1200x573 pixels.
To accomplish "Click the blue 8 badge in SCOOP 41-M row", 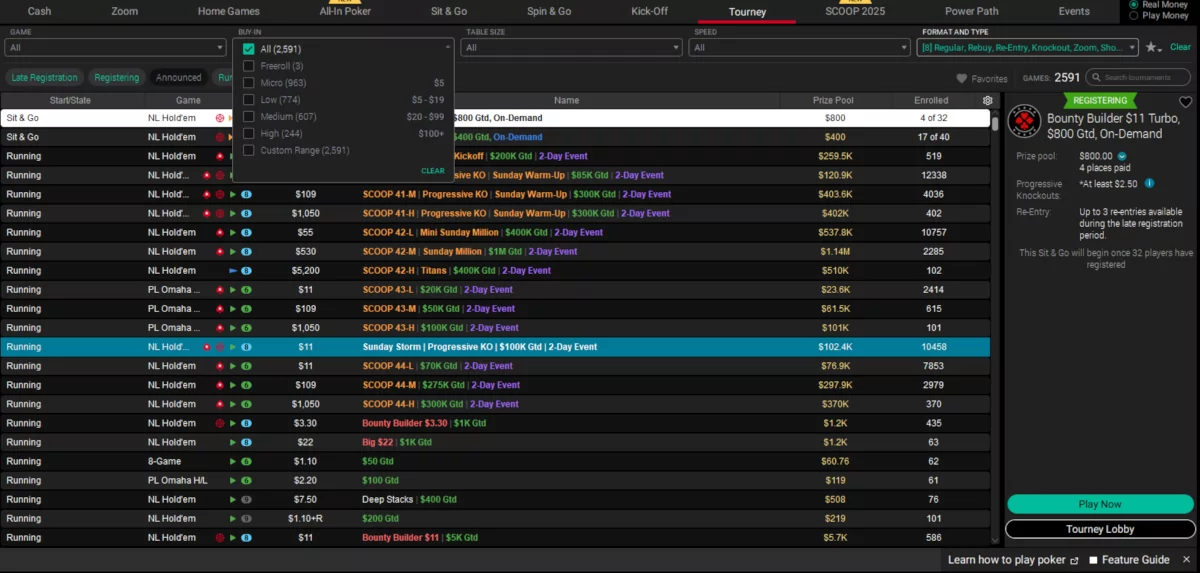I will point(246,195).
